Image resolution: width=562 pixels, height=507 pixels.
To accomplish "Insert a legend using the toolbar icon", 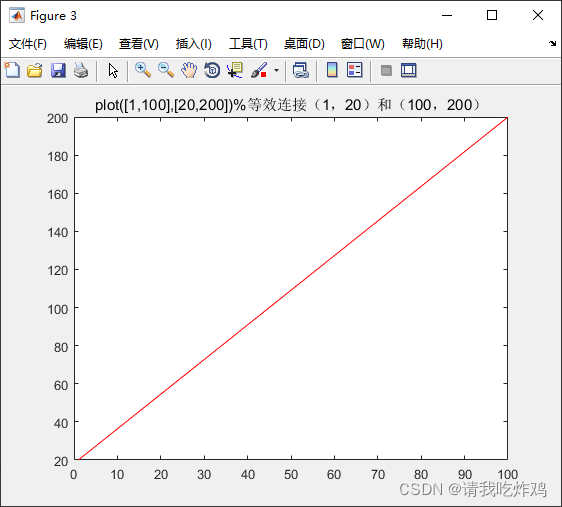I will point(355,70).
